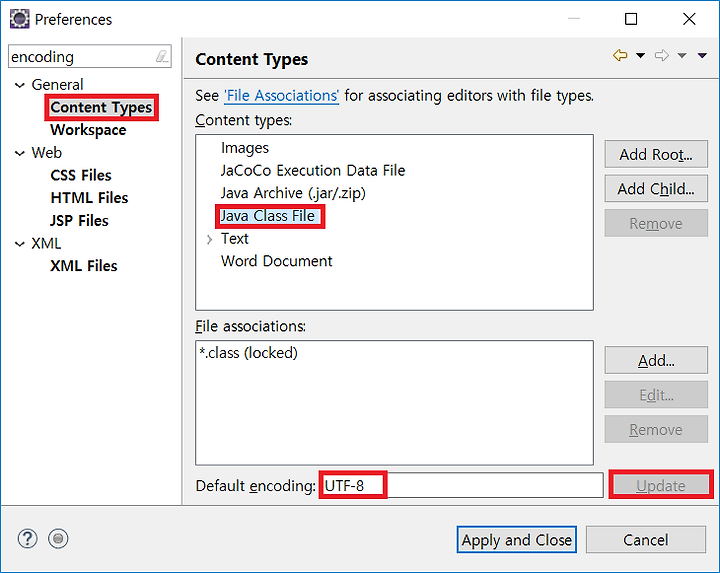Click the Eclipse Preferences window icon

tap(20, 19)
